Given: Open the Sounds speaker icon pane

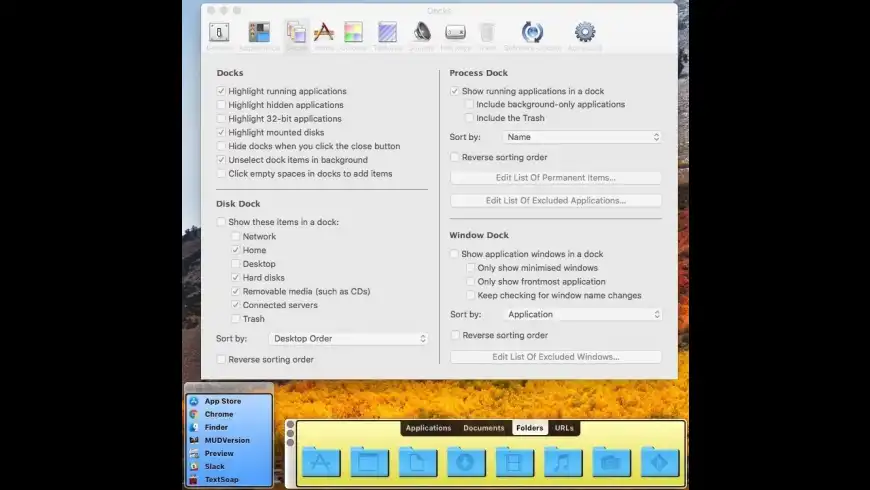Looking at the screenshot, I should click(422, 33).
